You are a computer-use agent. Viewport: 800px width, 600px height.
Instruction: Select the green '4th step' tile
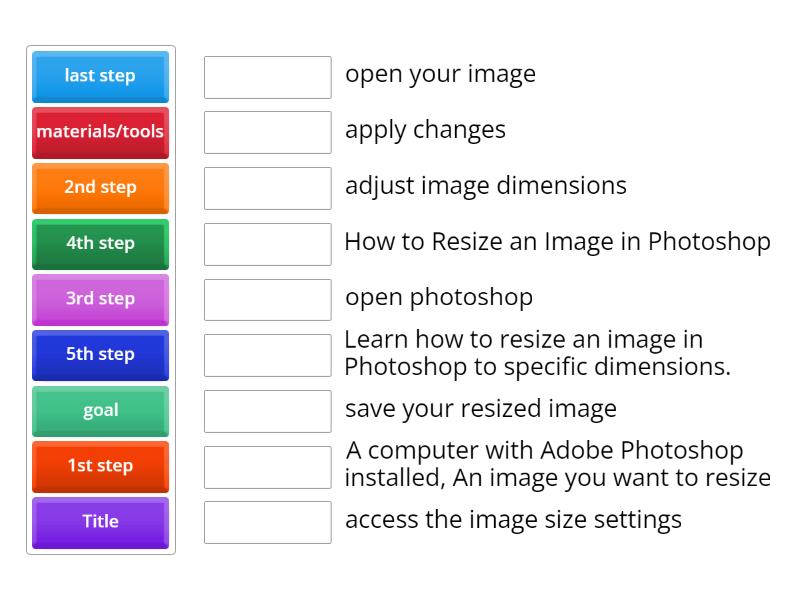point(100,243)
